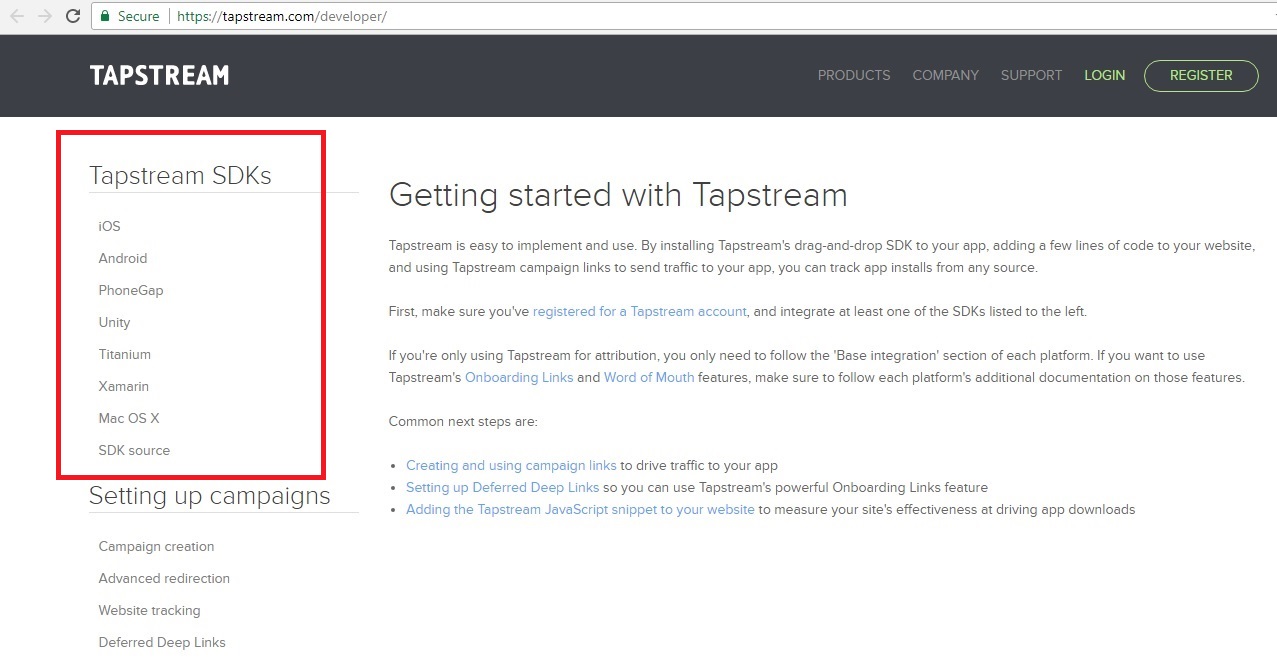Open 'Adding the Tapstream JavaScript snippet' link

click(x=580, y=509)
